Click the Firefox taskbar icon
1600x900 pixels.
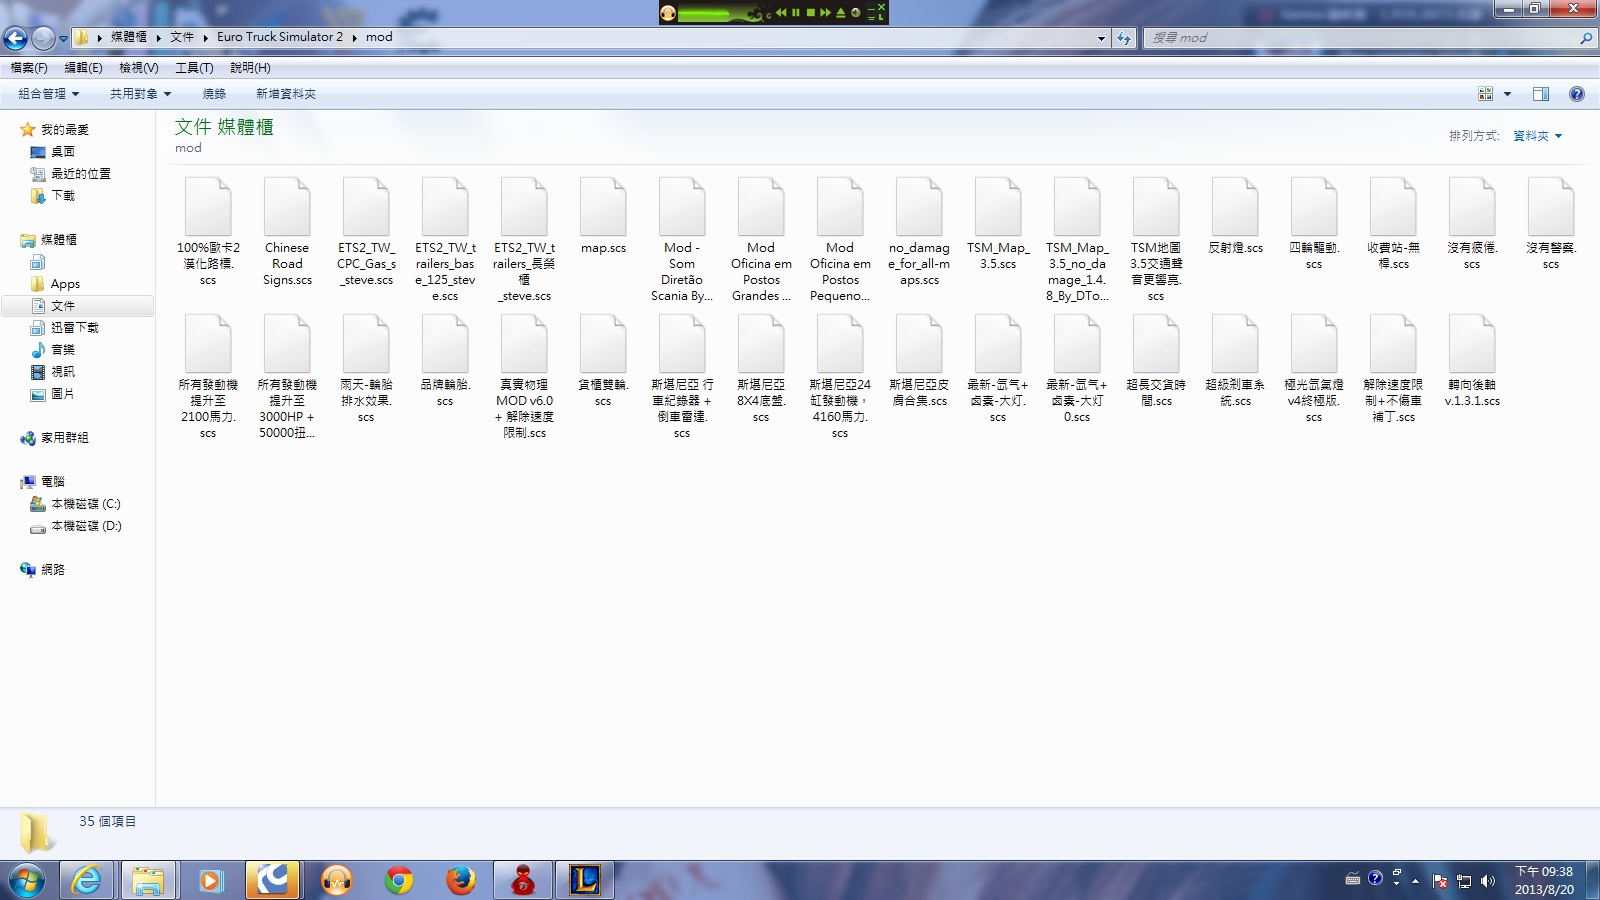(460, 880)
